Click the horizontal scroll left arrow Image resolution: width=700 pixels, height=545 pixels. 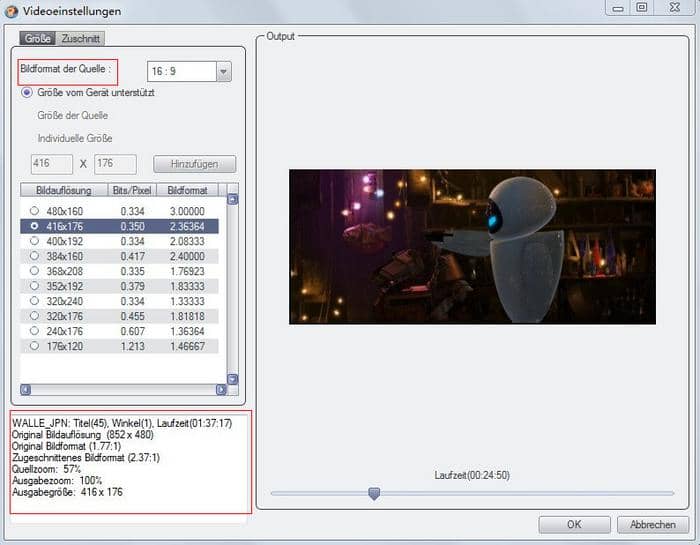[26, 390]
